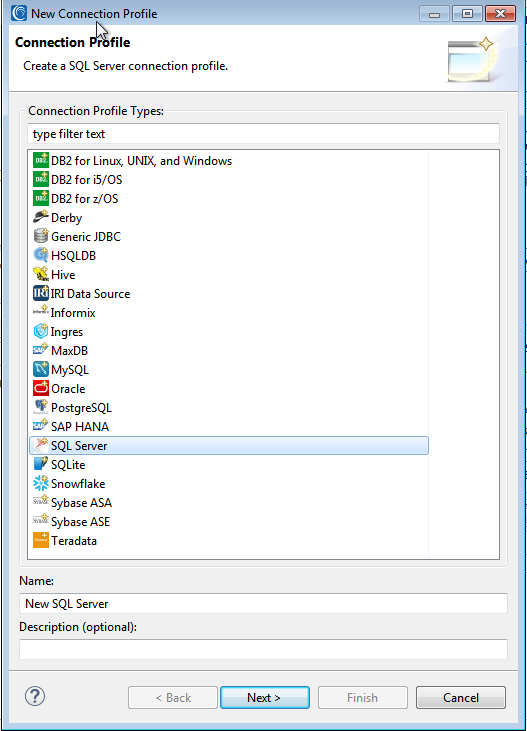Choose the Oracle database icon
The image size is (527, 731).
coord(41,388)
